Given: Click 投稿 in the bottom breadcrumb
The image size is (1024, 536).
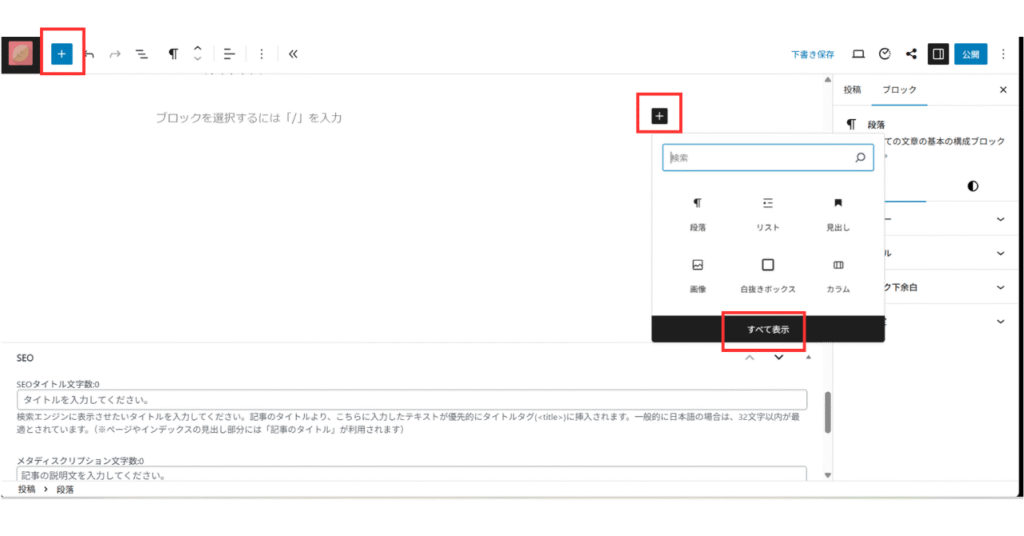Looking at the screenshot, I should [27, 489].
